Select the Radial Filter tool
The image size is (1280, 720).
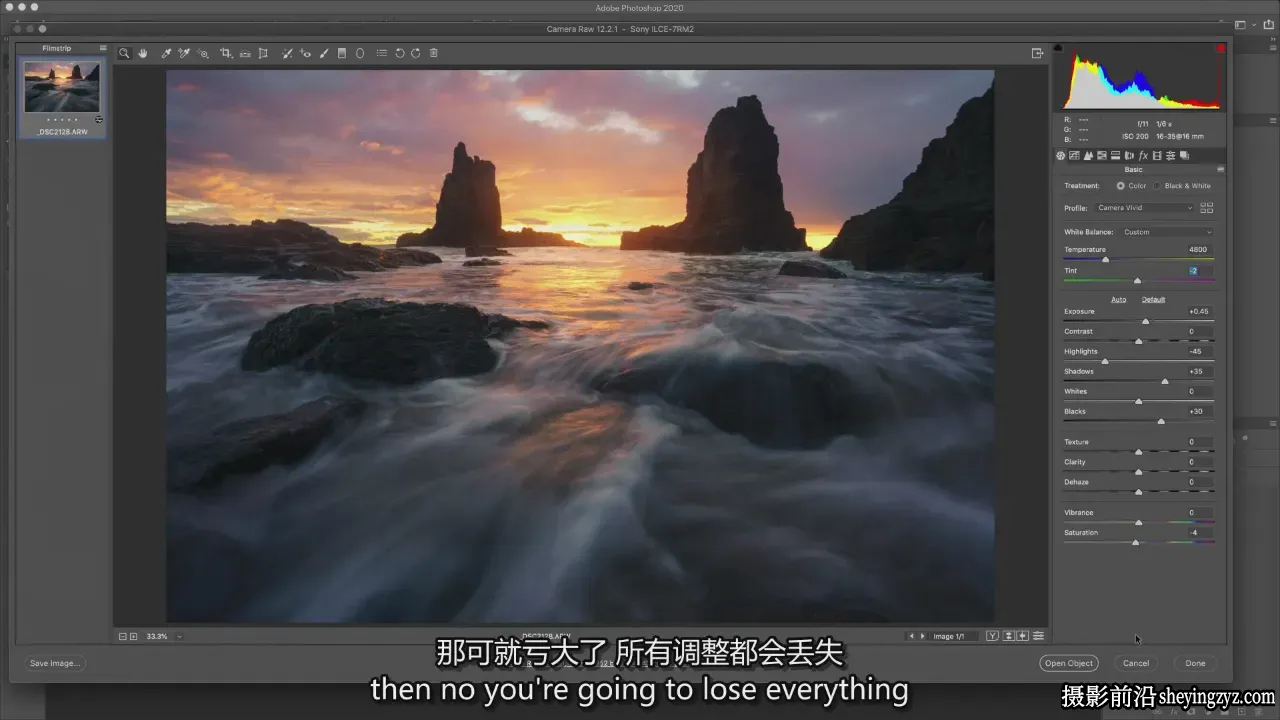360,53
